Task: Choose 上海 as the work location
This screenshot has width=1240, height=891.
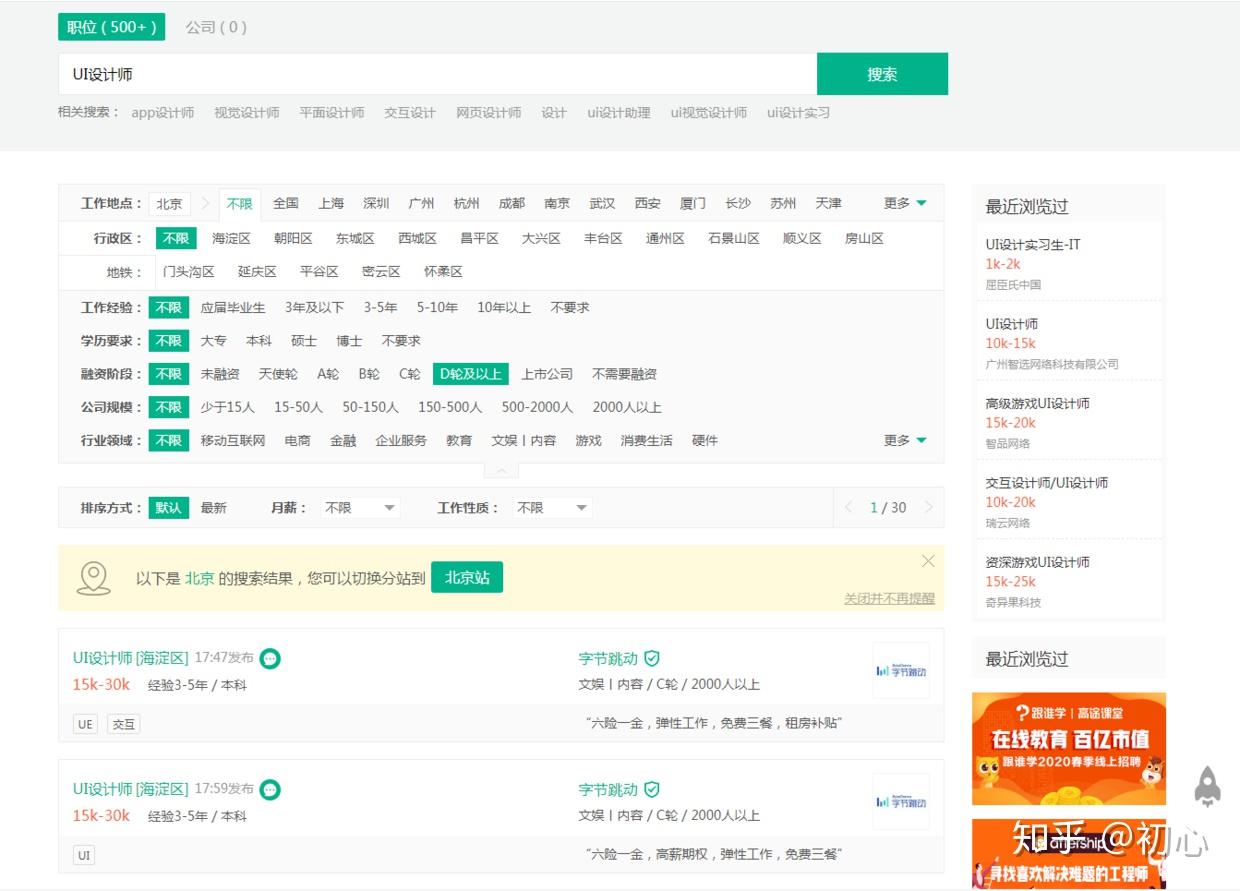Action: click(331, 203)
